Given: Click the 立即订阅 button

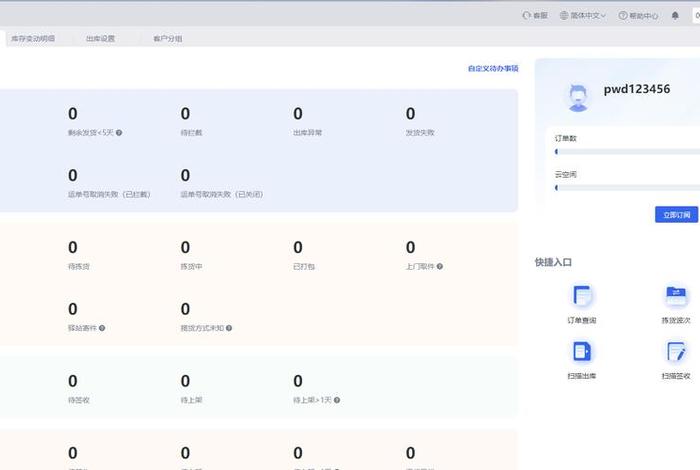Looking at the screenshot, I should coord(676,215).
